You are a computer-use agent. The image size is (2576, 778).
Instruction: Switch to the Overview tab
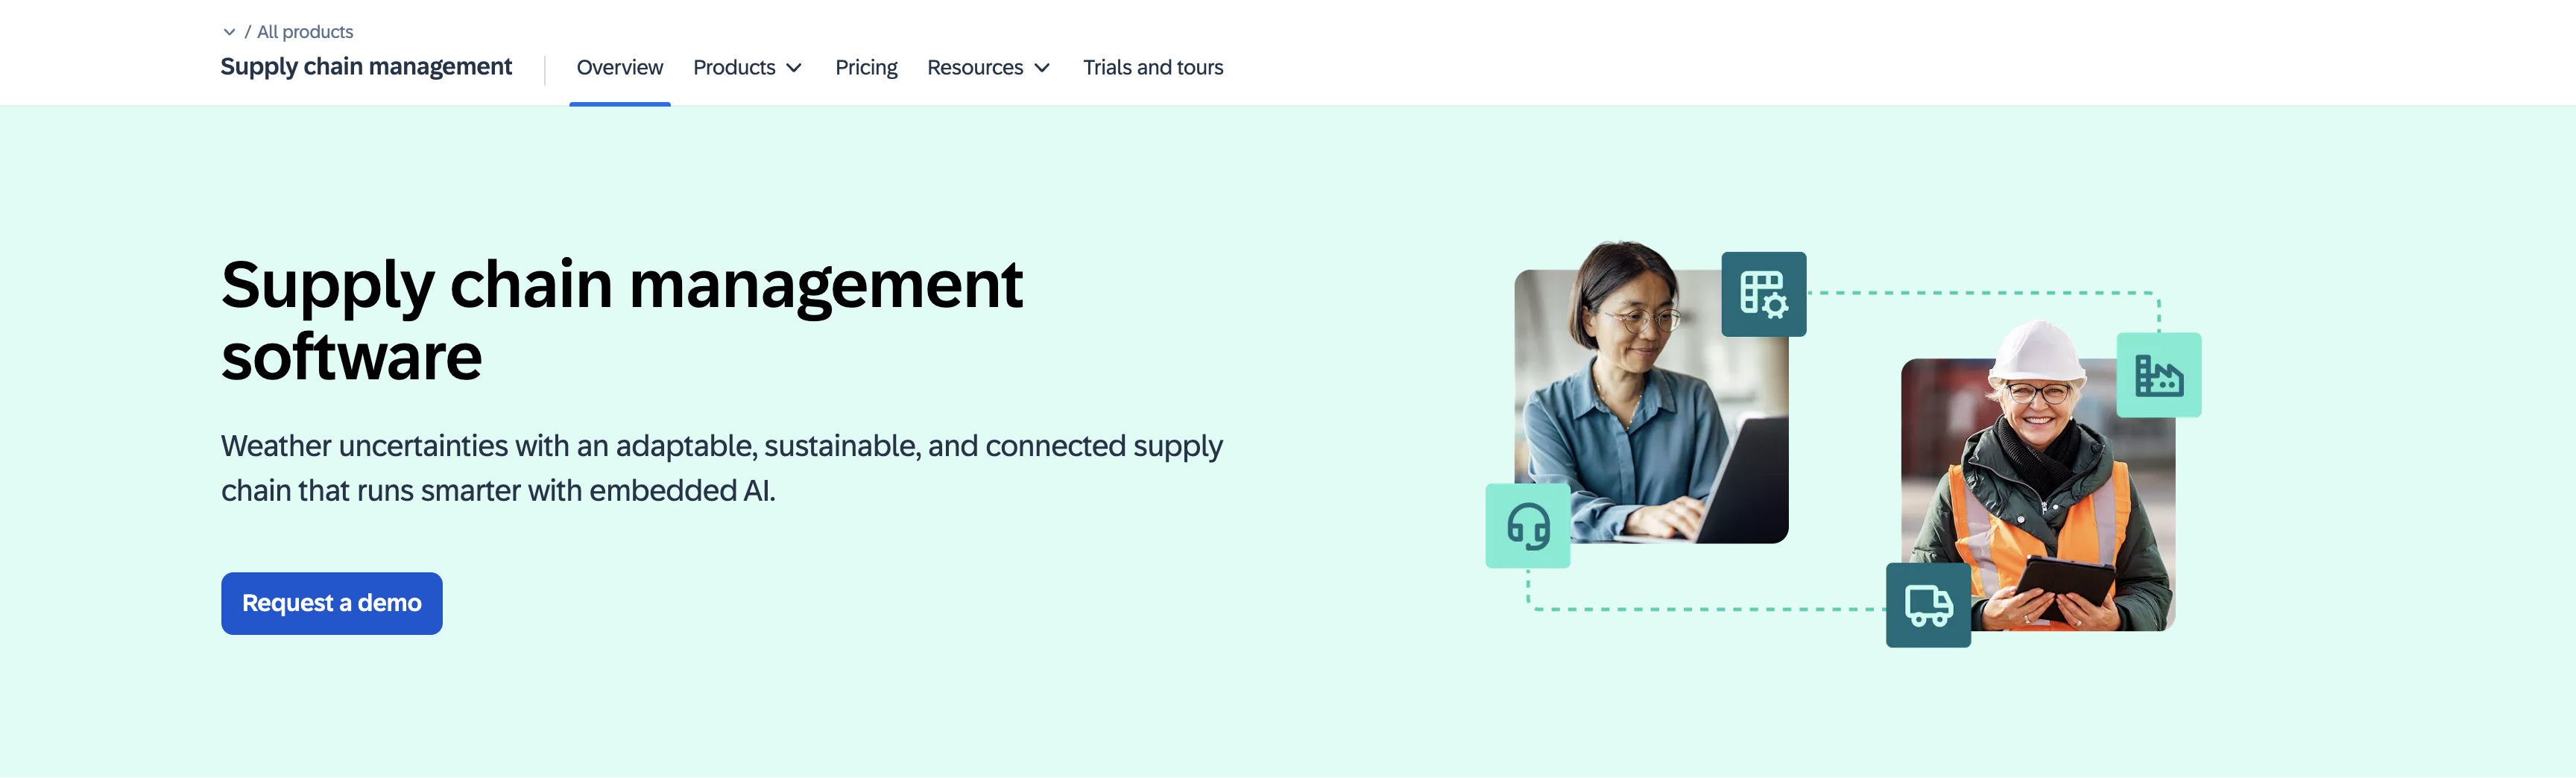pos(619,67)
